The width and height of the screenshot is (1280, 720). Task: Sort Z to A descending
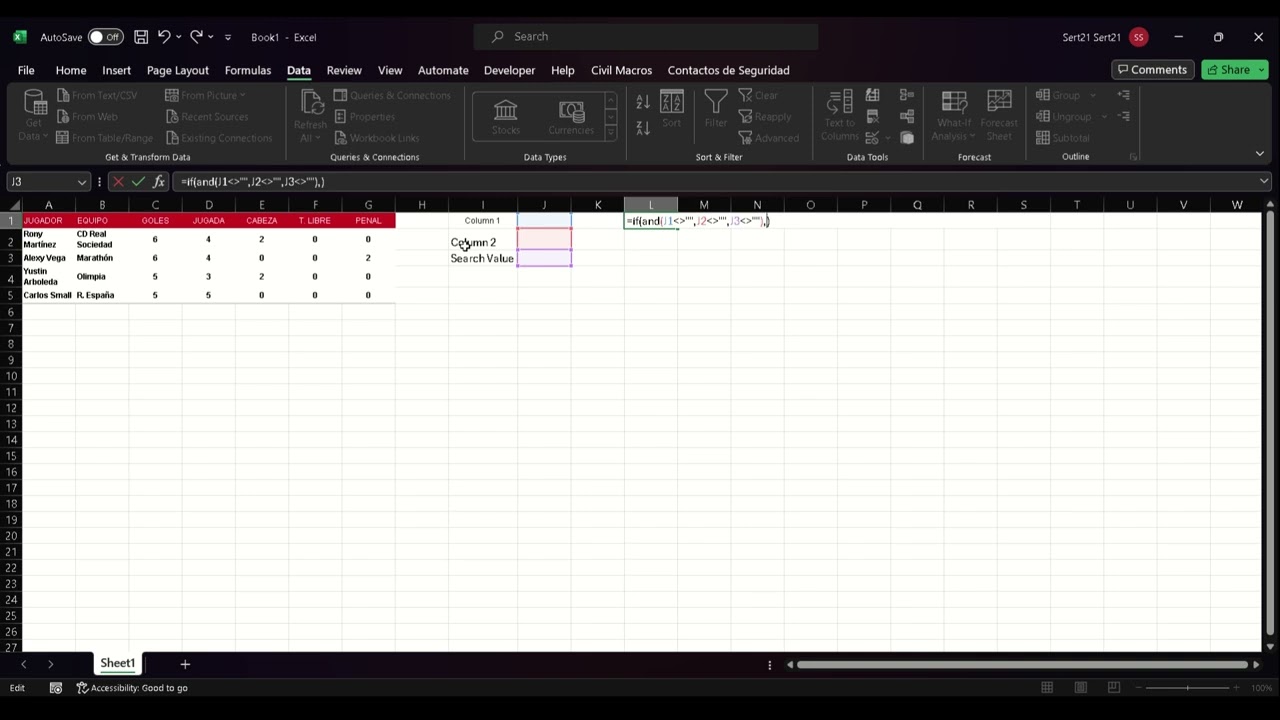tap(643, 127)
